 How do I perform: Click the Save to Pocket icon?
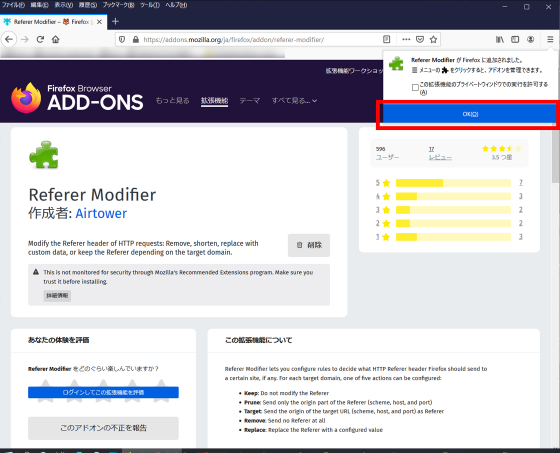(420, 39)
